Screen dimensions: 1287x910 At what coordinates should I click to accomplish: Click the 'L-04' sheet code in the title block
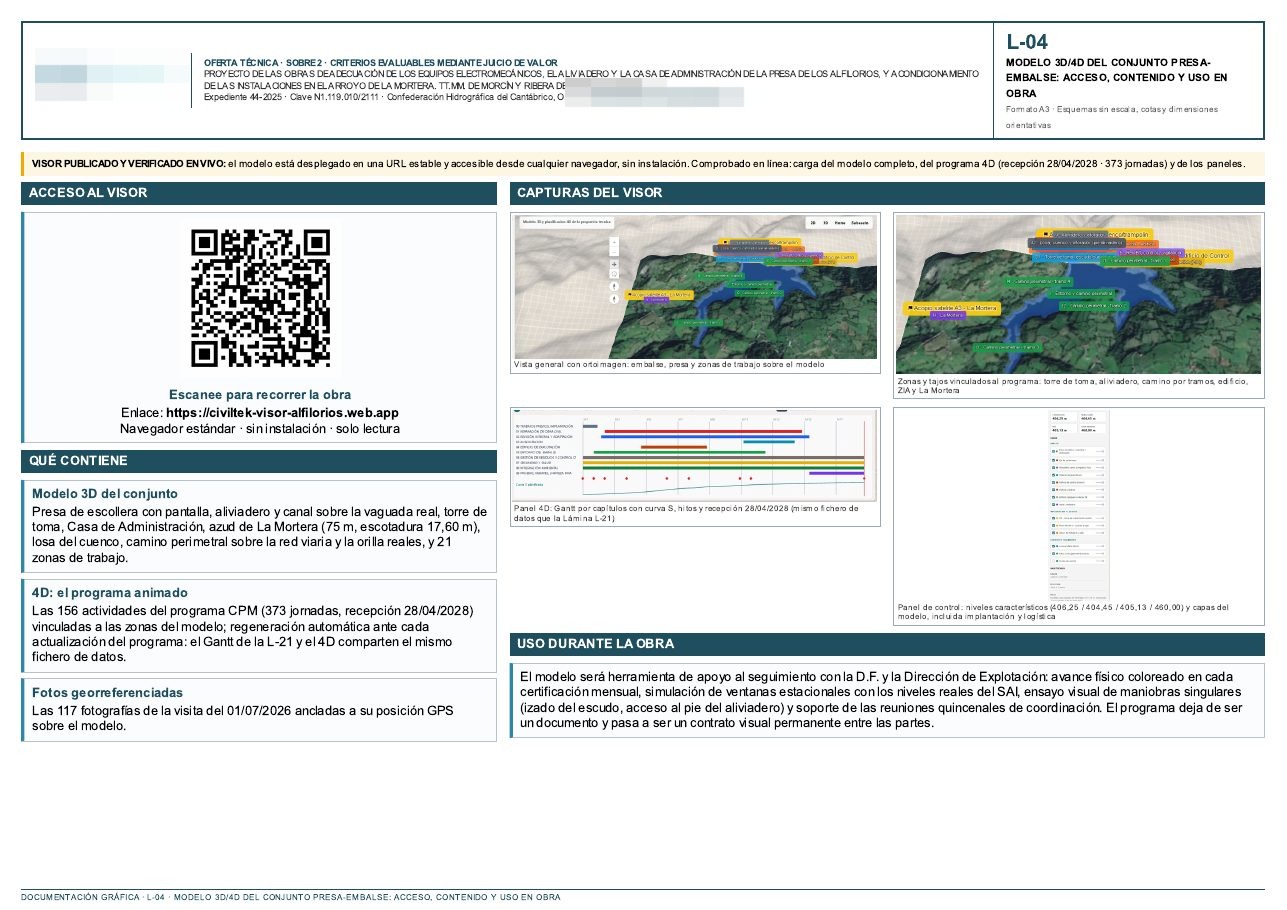1027,42
